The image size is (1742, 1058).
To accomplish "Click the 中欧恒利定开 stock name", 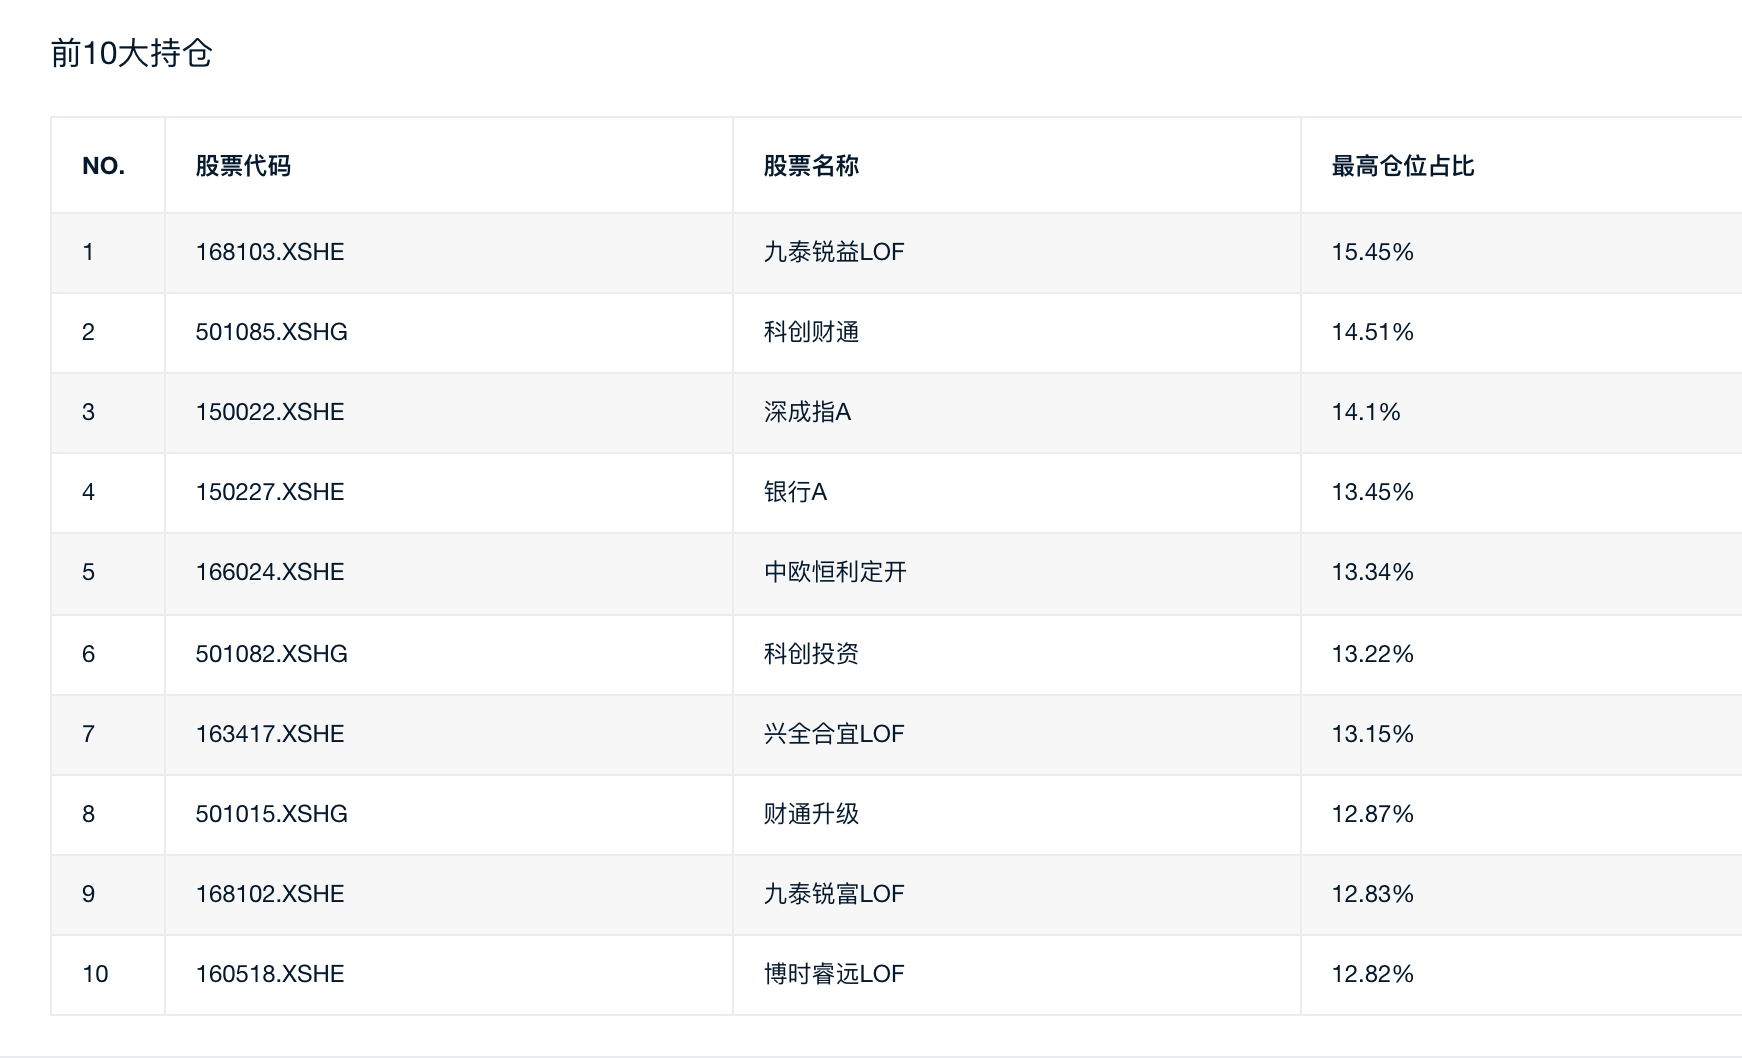I will pyautogui.click(x=835, y=572).
